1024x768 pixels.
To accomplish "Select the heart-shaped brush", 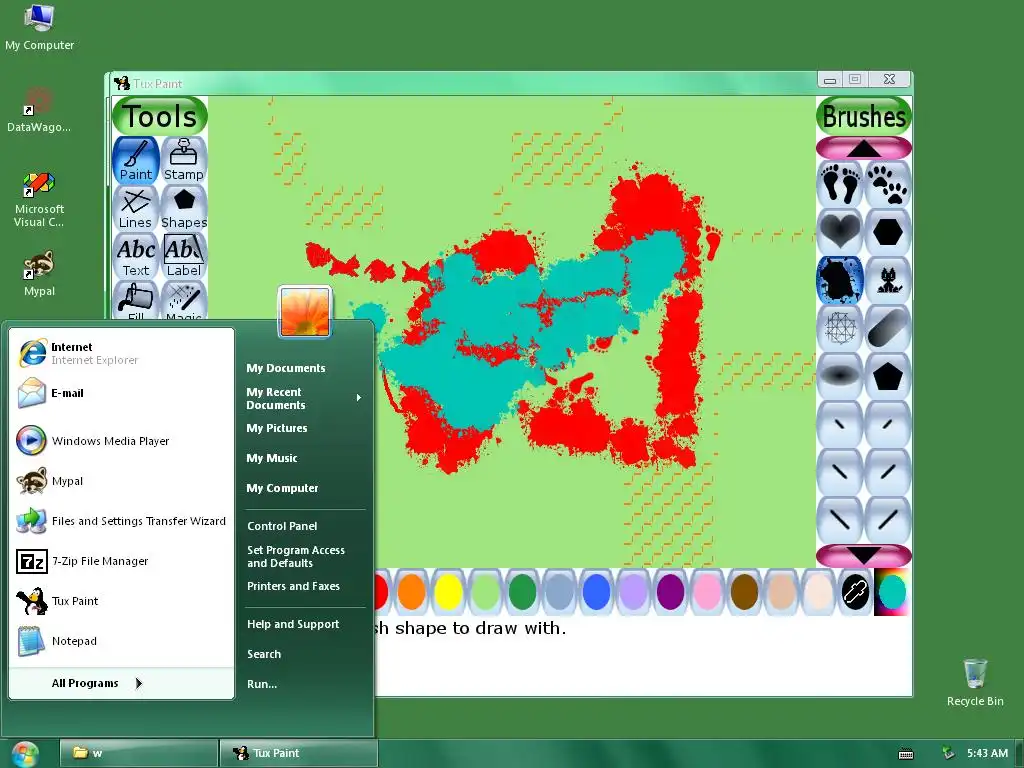I will coord(840,231).
